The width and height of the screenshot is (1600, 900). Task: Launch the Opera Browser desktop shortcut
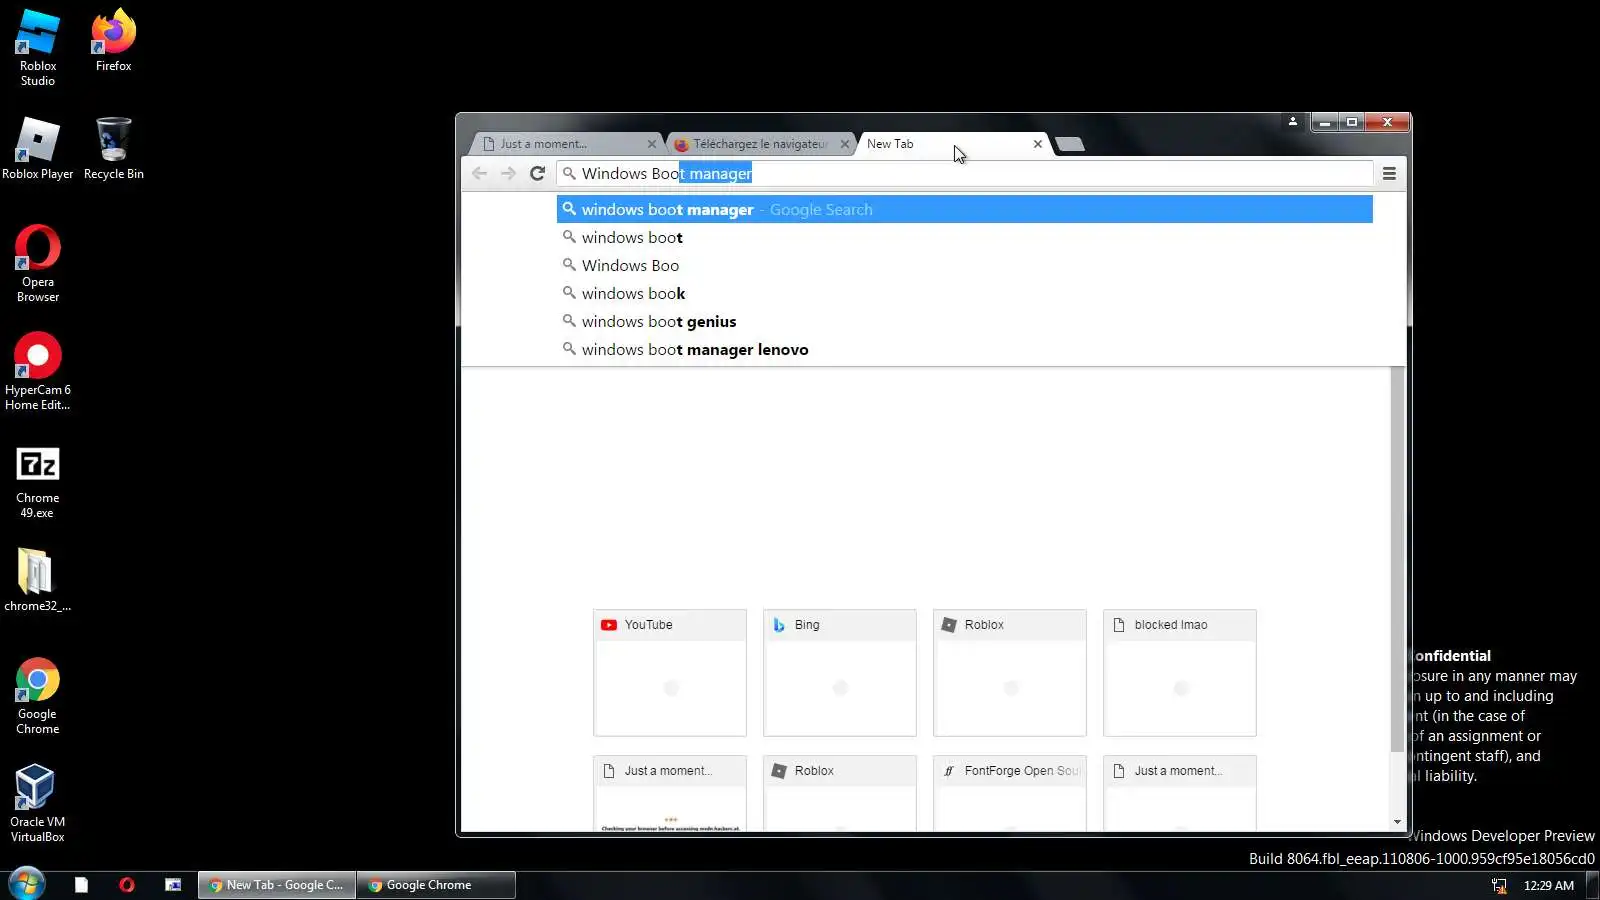(37, 263)
